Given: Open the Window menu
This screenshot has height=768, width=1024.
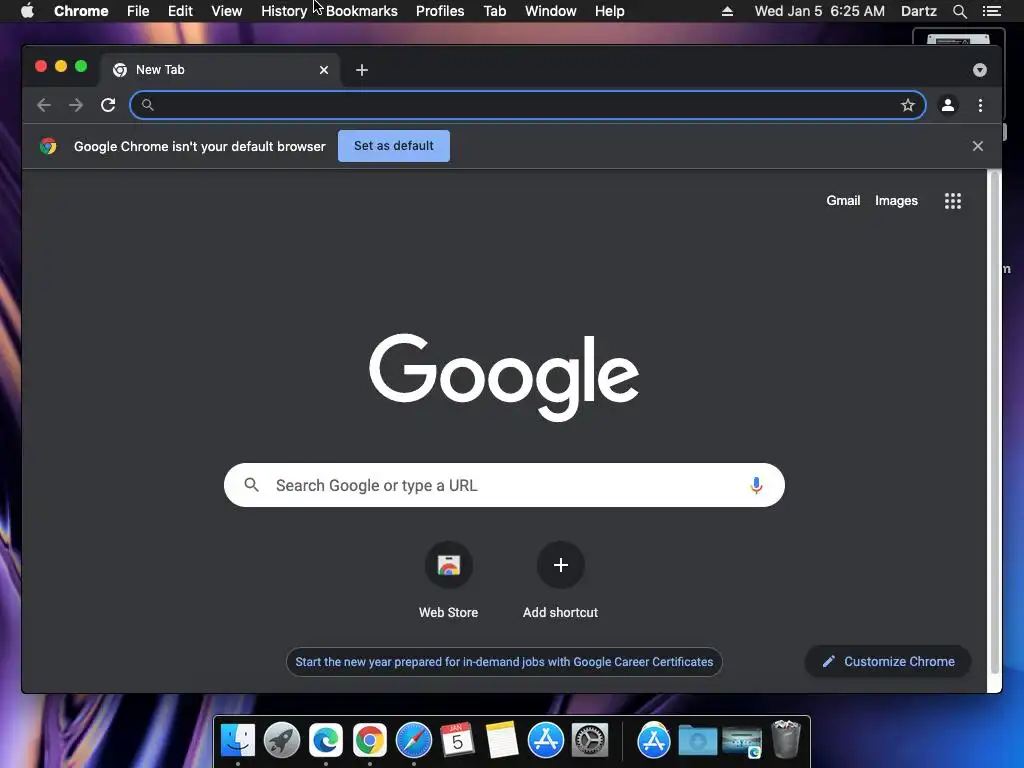Looking at the screenshot, I should pos(551,11).
